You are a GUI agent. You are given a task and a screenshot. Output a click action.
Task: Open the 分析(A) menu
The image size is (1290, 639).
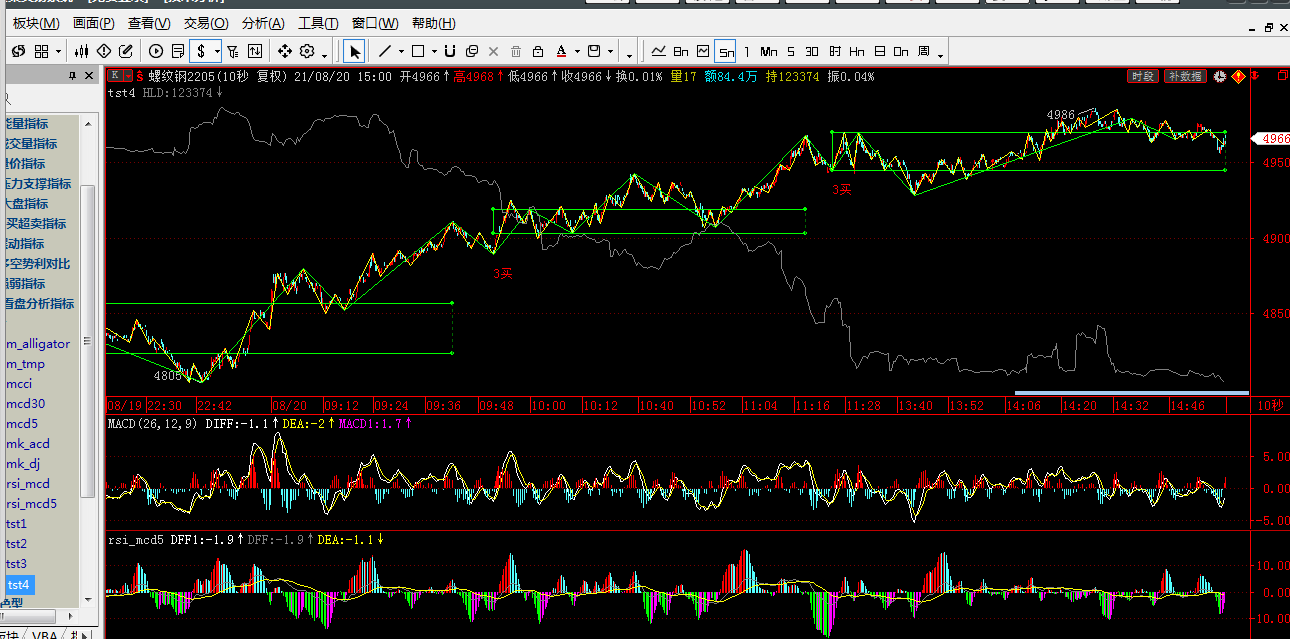pos(263,23)
